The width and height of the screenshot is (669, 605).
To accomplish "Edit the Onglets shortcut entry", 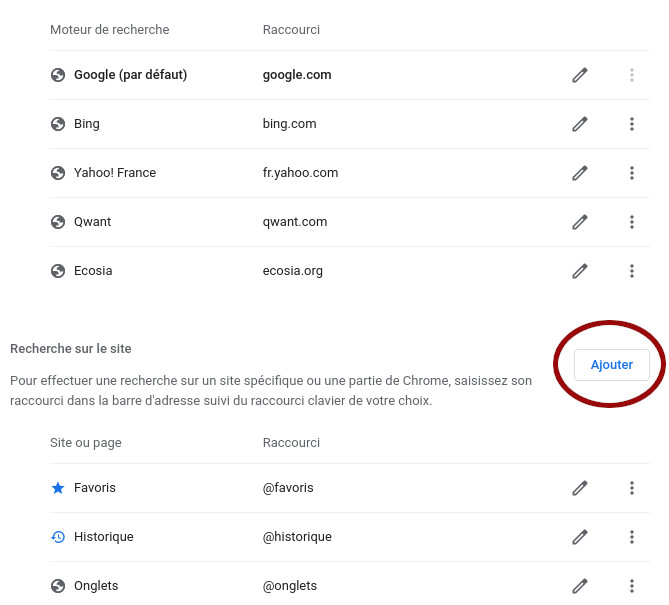I will (x=580, y=586).
